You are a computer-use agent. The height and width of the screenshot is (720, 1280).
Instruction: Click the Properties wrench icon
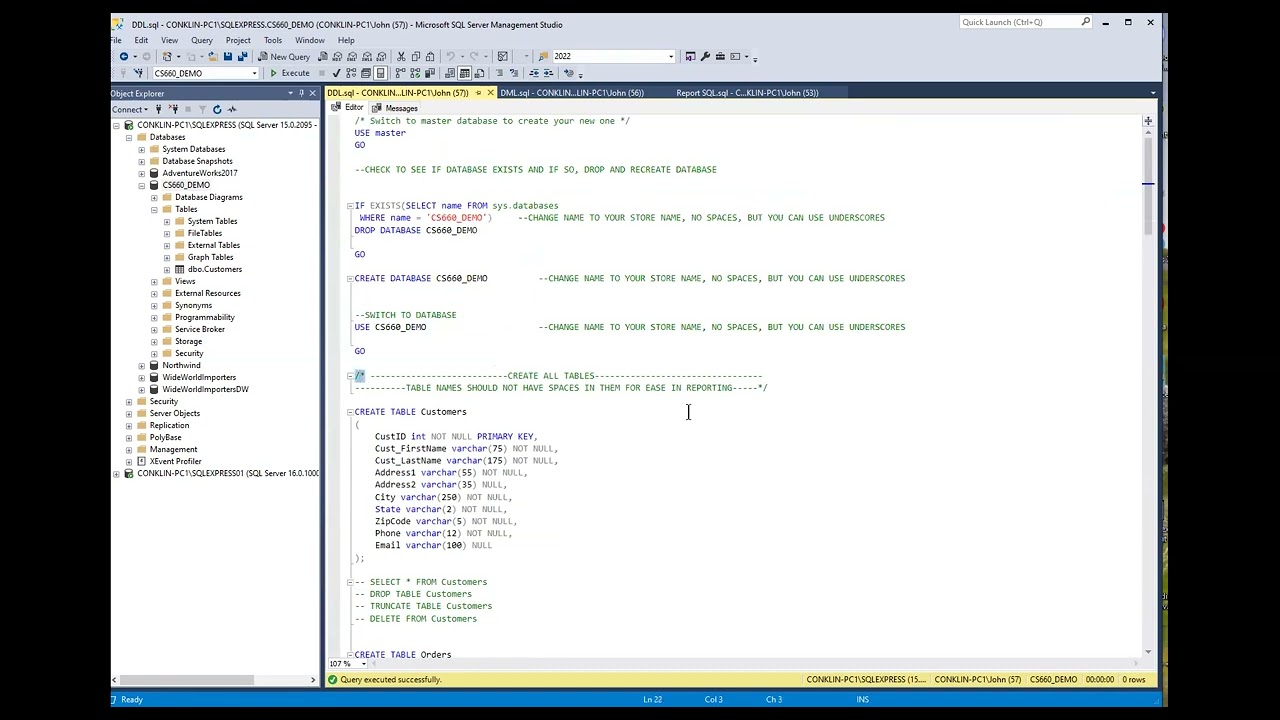coord(705,57)
